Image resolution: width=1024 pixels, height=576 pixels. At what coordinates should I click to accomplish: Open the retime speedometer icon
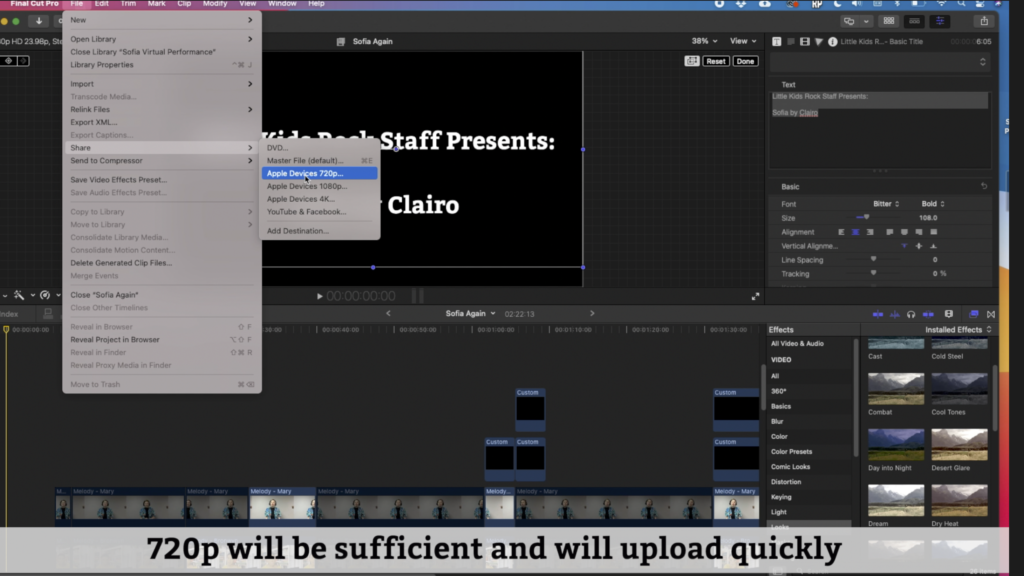point(45,295)
